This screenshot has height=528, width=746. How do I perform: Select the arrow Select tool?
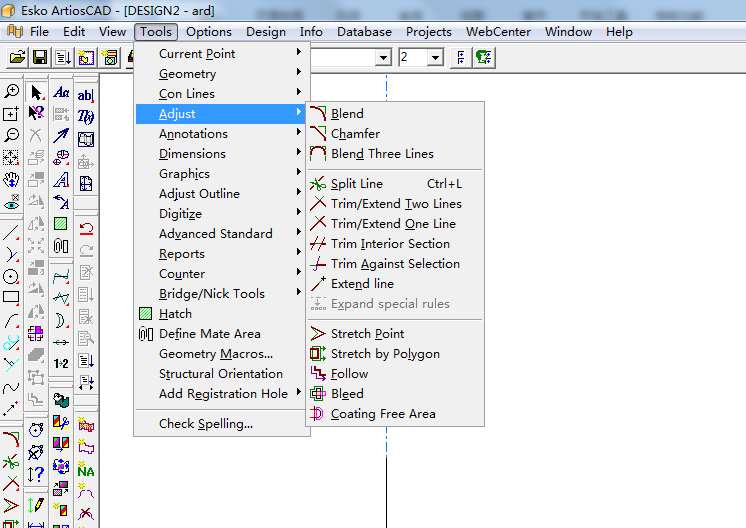(x=37, y=92)
